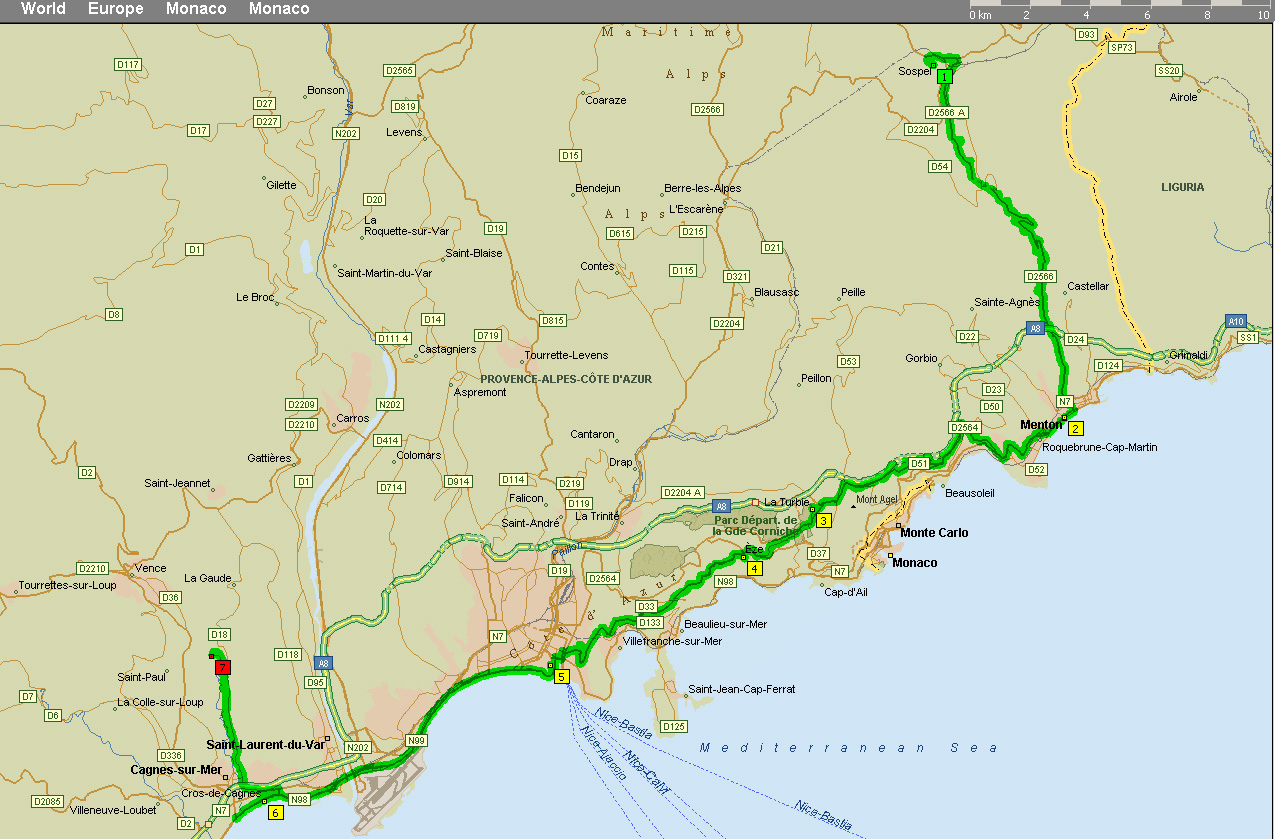Click waypoint marker 3 near La Turbie
The image size is (1275, 839).
[823, 520]
